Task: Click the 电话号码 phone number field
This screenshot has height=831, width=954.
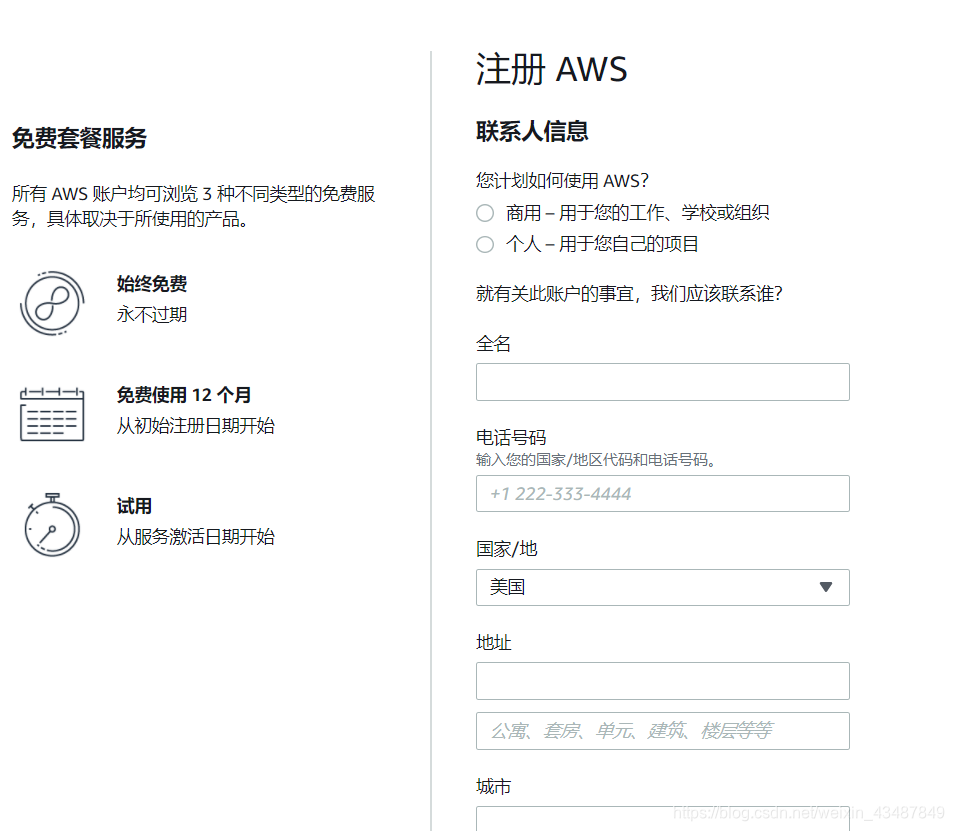Action: (x=663, y=493)
